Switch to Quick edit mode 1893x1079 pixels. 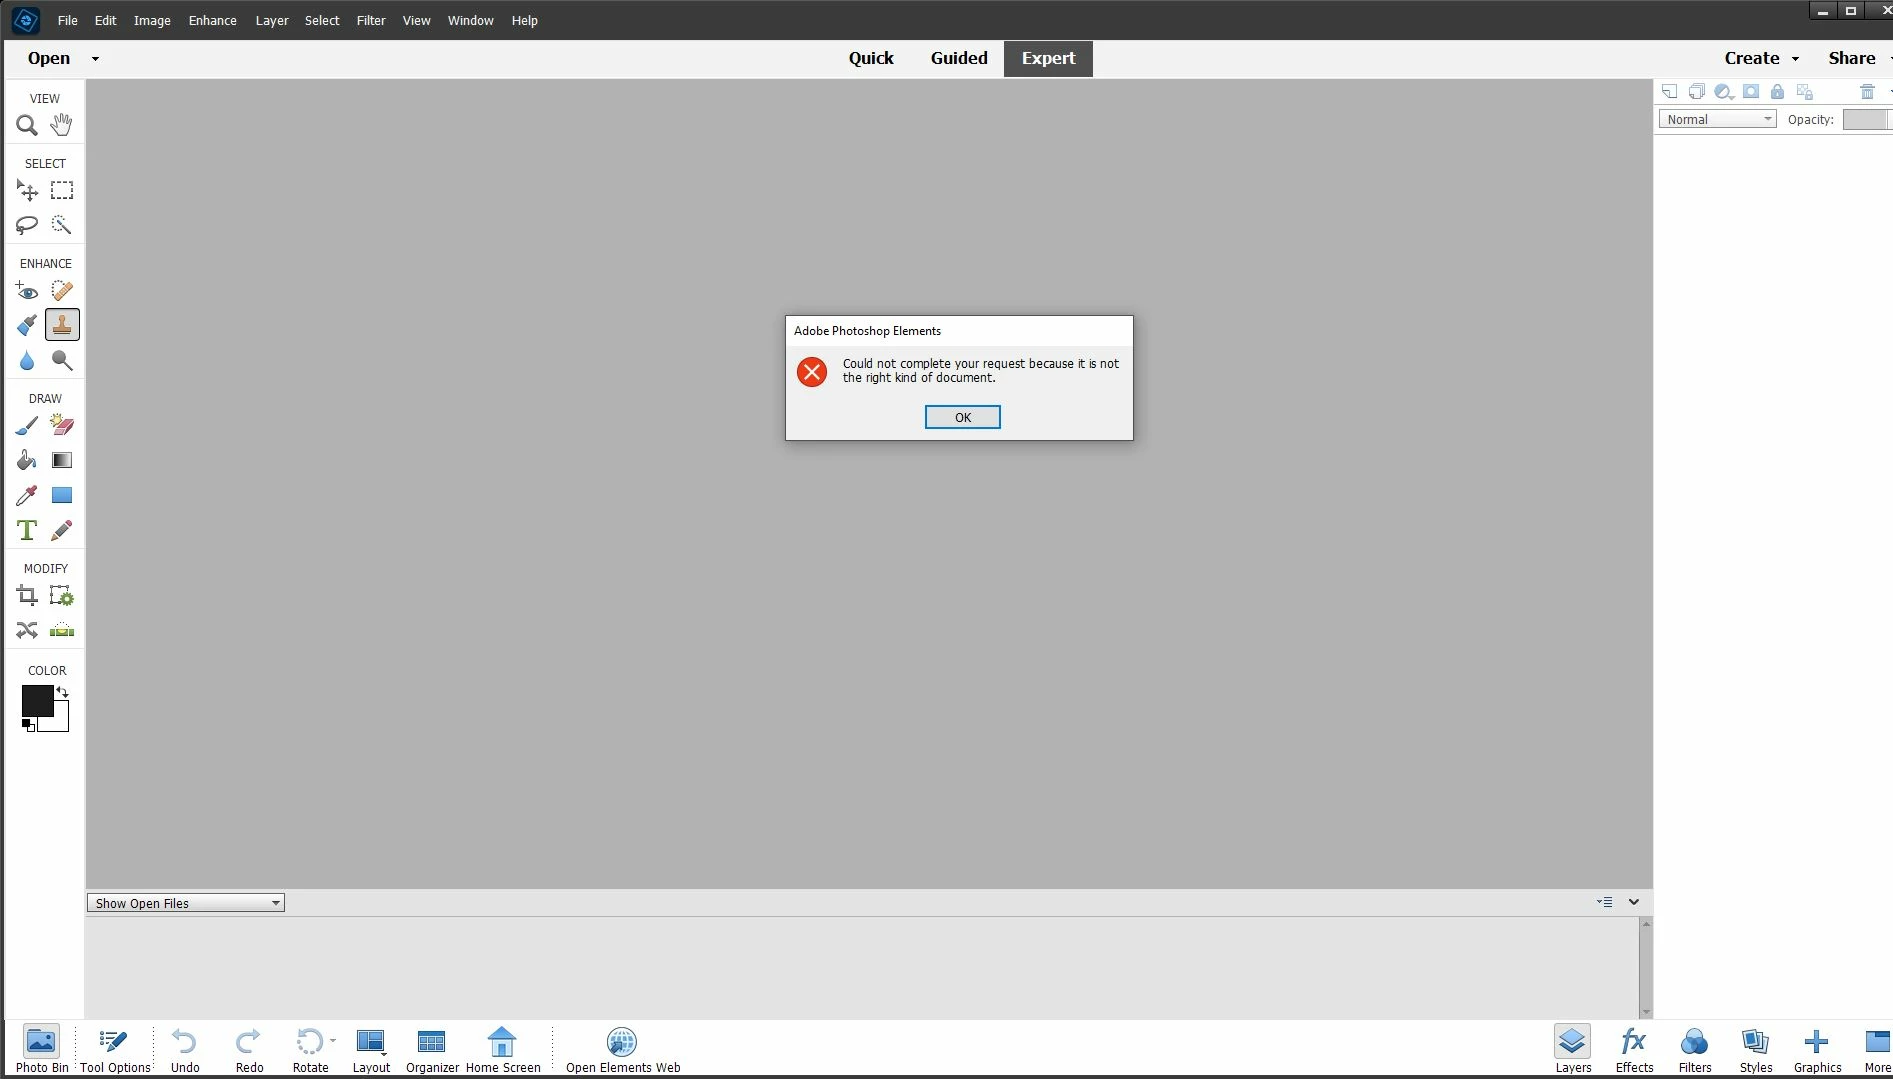click(871, 58)
